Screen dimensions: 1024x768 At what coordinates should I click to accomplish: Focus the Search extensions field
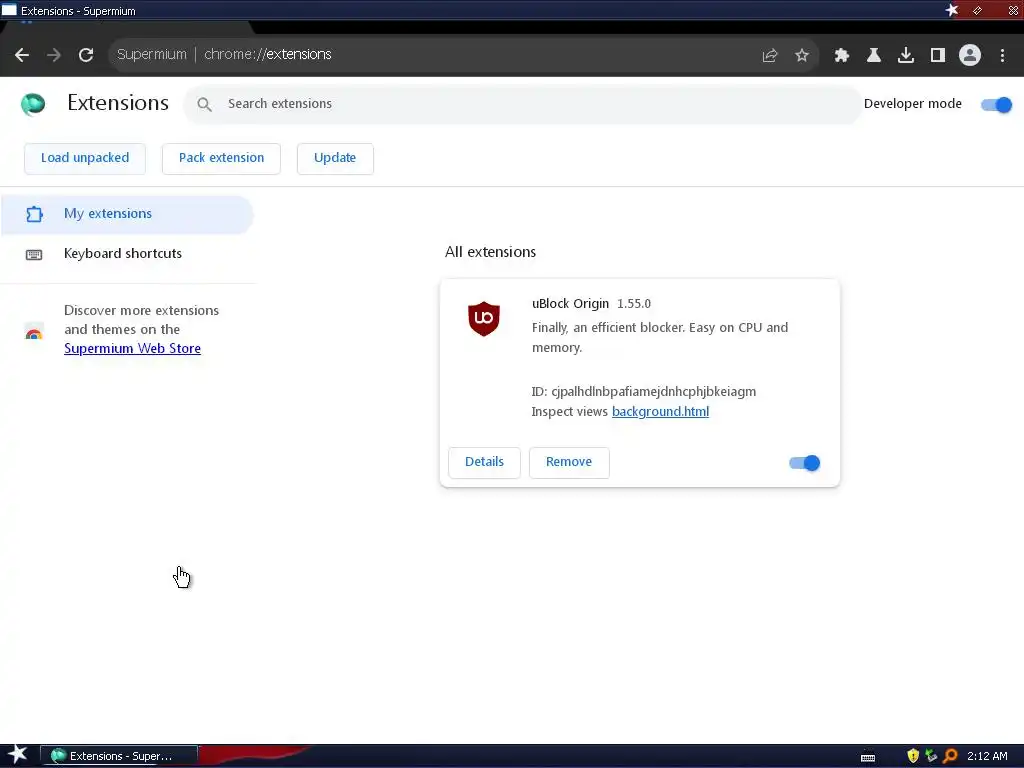(x=522, y=104)
